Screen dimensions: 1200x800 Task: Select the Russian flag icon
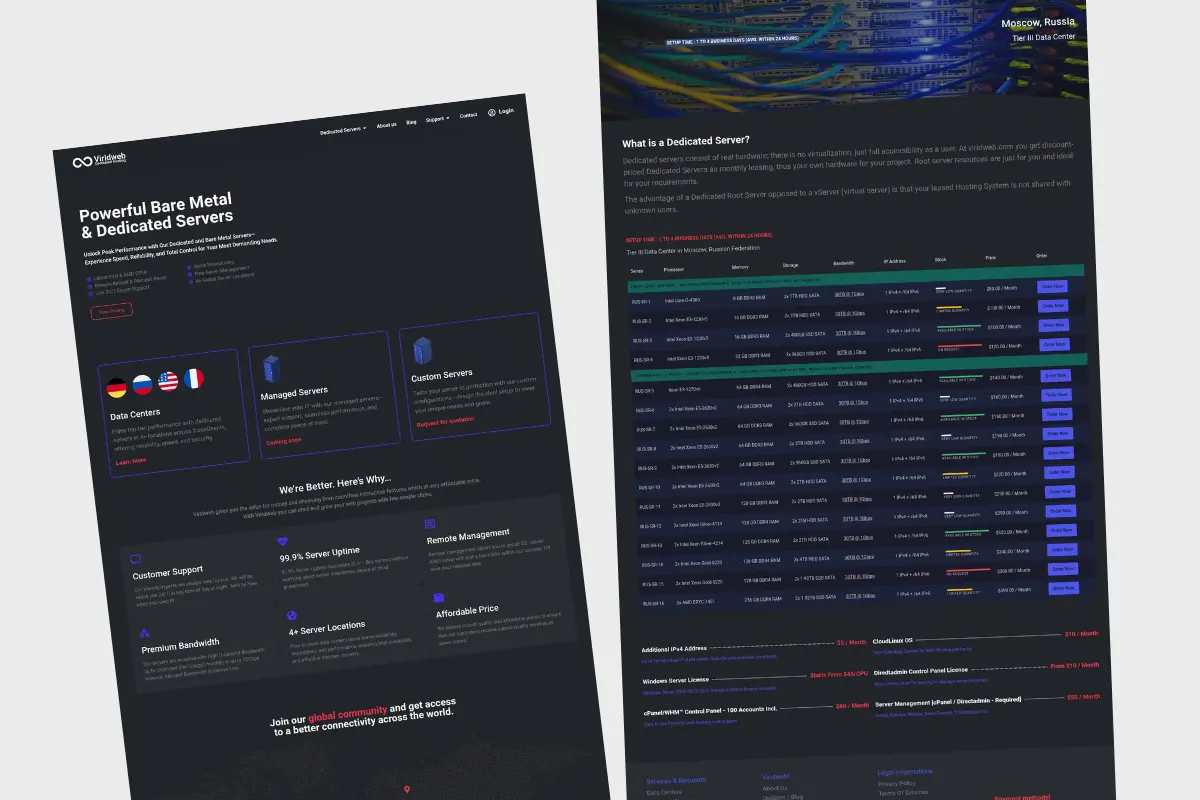(x=142, y=384)
